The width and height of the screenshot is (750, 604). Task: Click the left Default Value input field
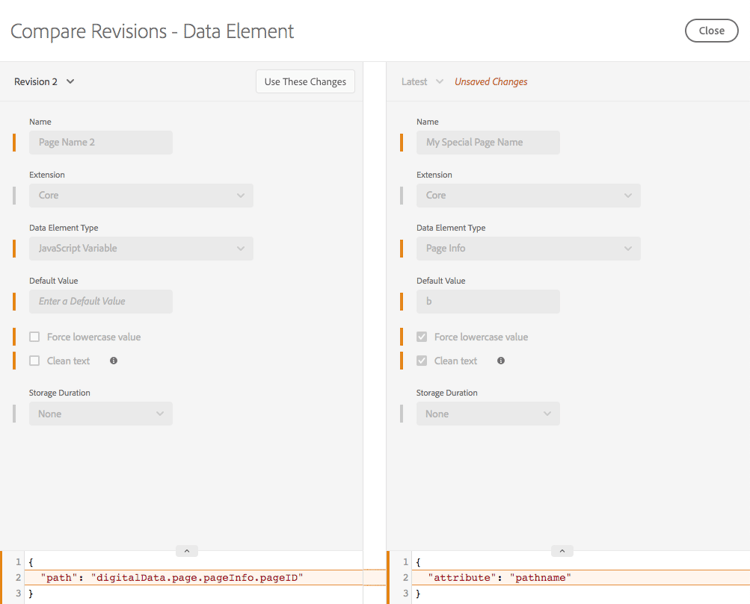[101, 302]
